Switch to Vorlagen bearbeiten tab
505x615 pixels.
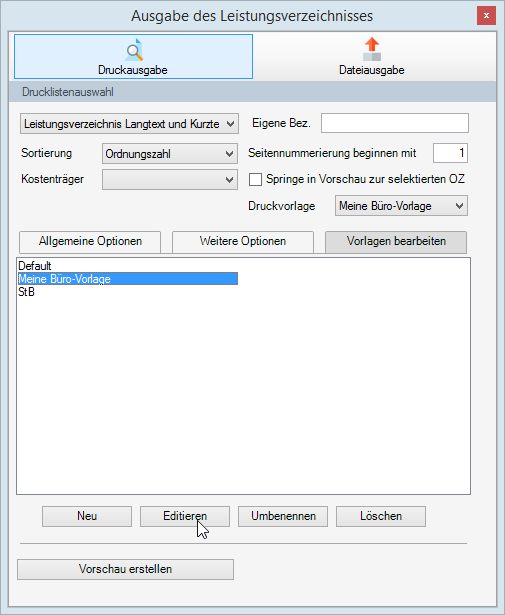click(x=396, y=241)
